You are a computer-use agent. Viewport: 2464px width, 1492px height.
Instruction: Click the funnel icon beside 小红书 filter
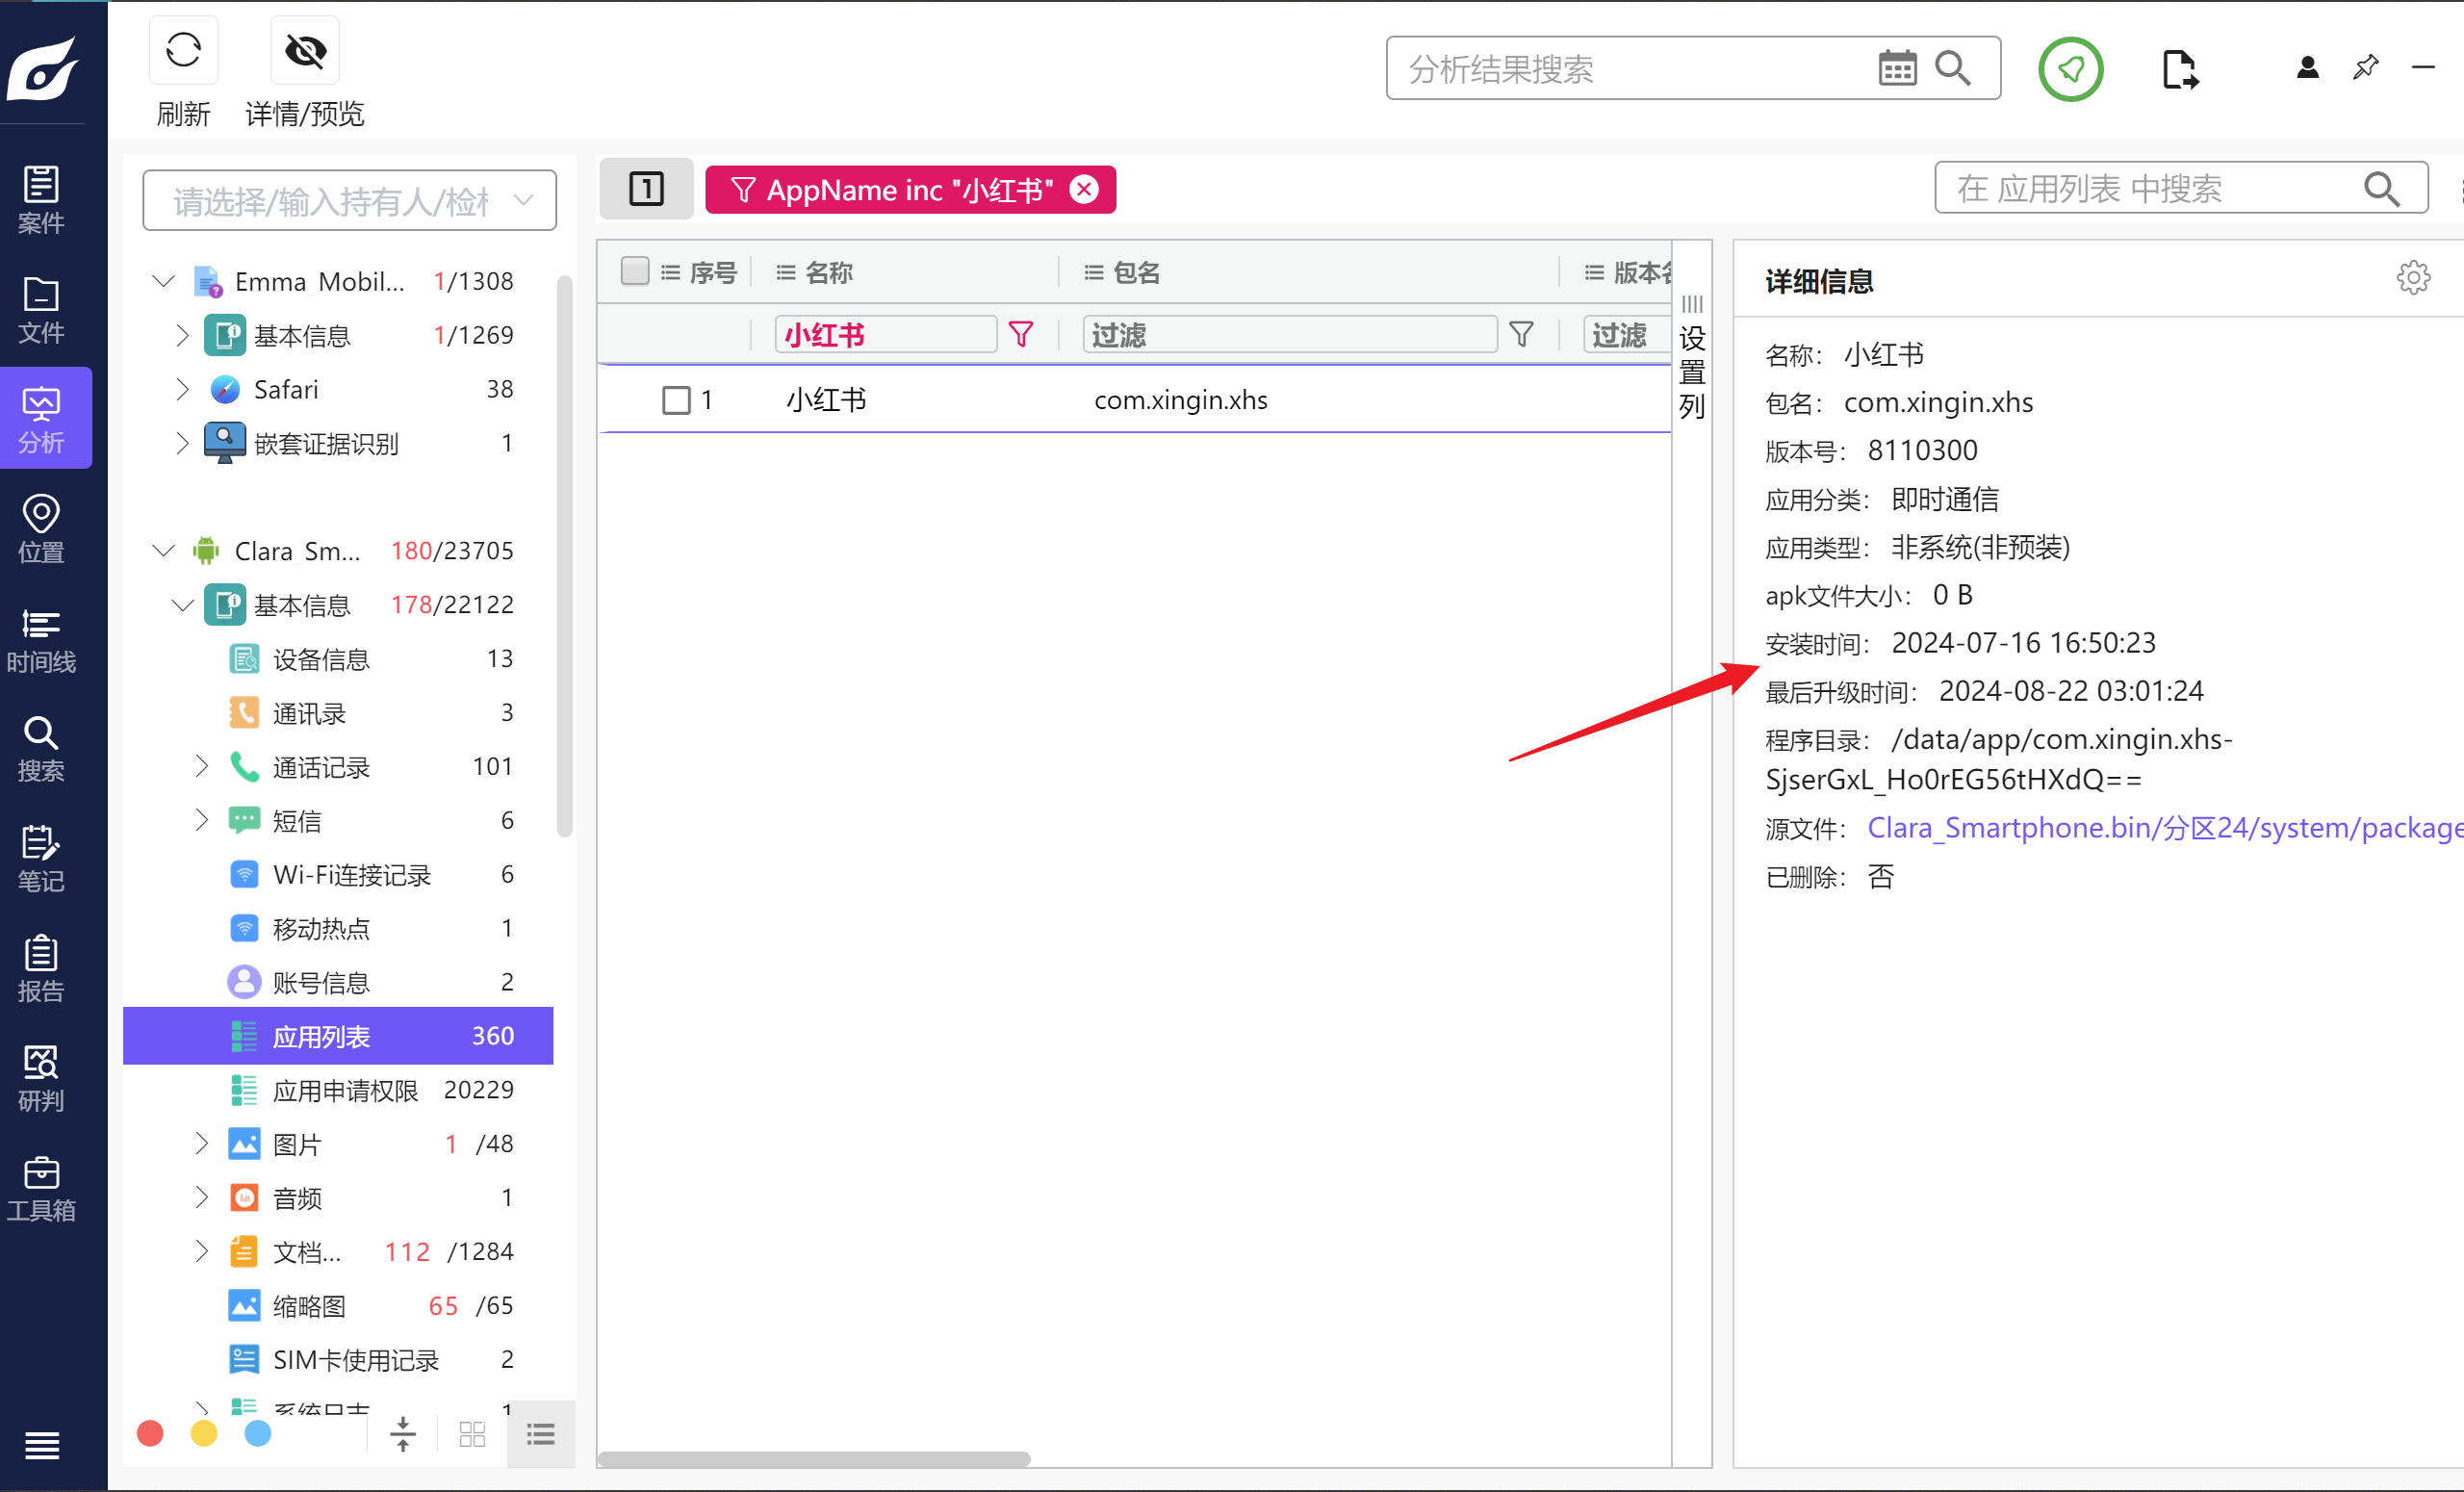tap(1020, 334)
